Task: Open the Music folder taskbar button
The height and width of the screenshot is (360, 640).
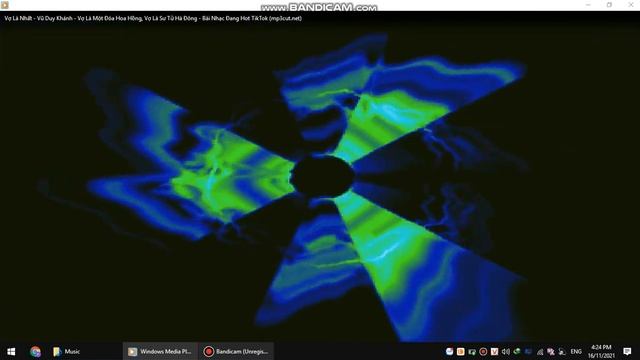Action: coord(66,351)
